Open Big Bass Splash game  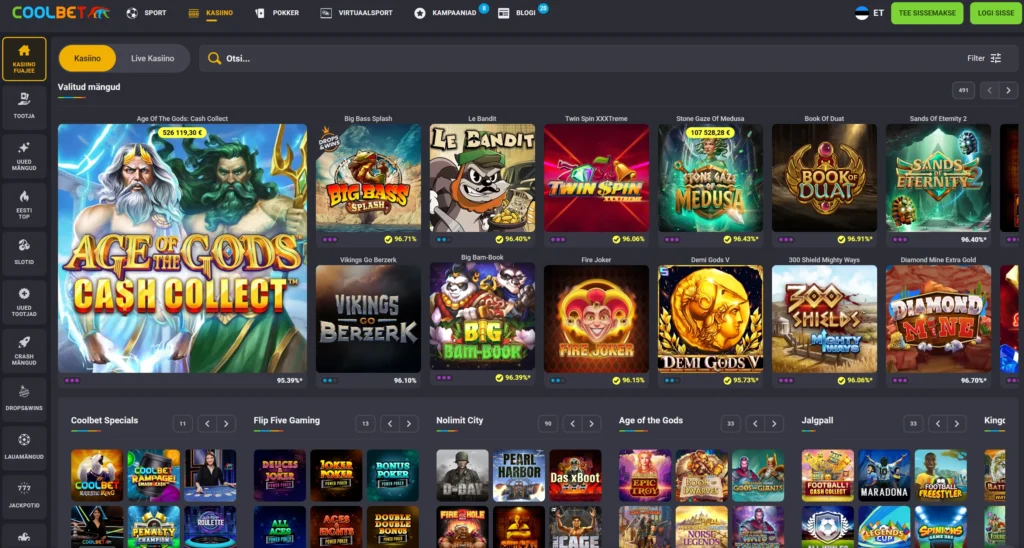[x=368, y=178]
